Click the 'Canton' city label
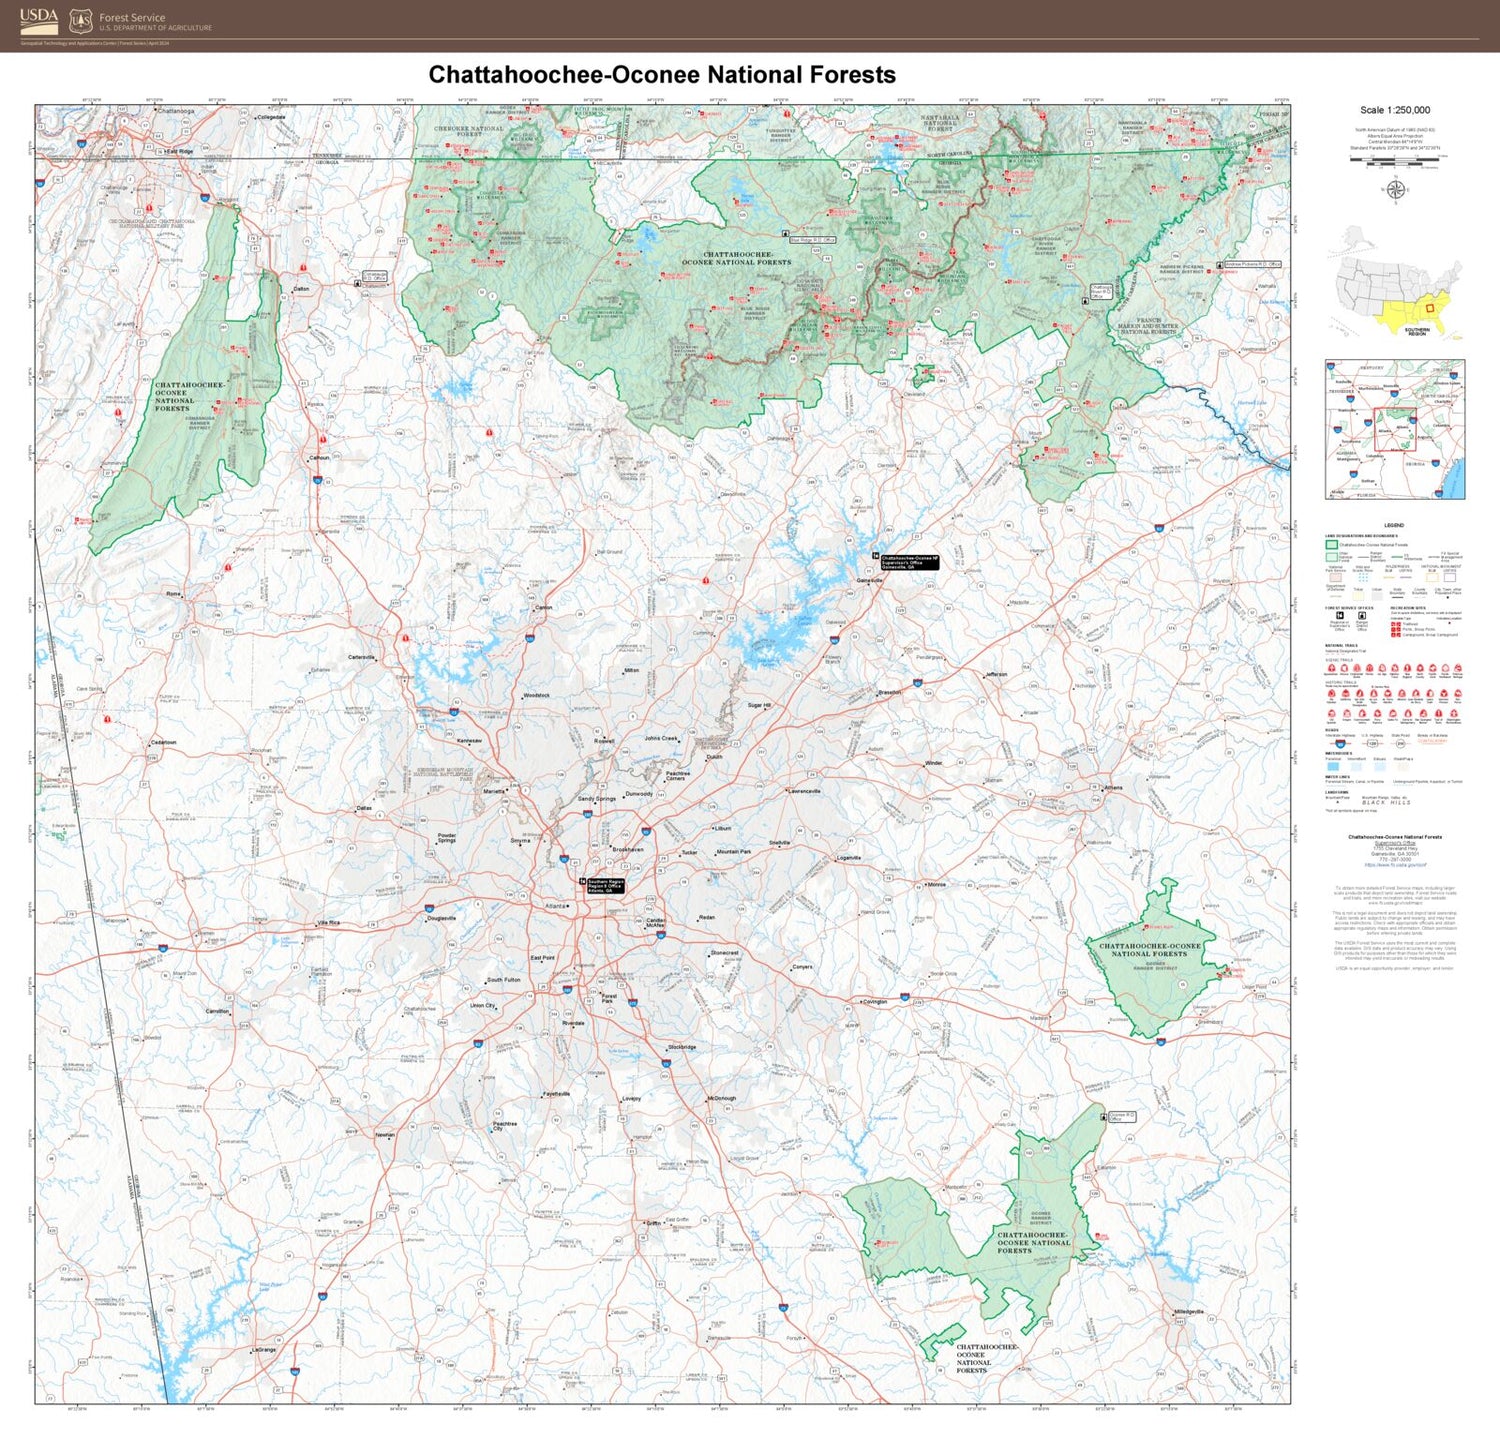1500x1439 pixels. pyautogui.click(x=544, y=607)
